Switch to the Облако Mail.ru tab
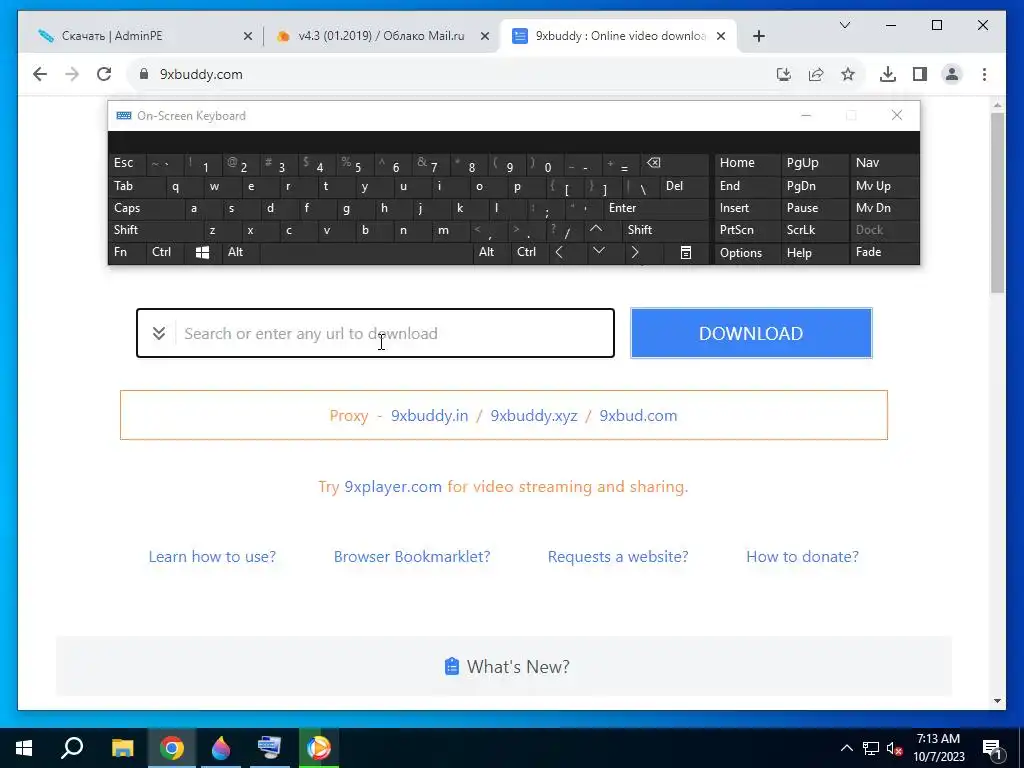This screenshot has width=1024, height=768. [x=381, y=36]
